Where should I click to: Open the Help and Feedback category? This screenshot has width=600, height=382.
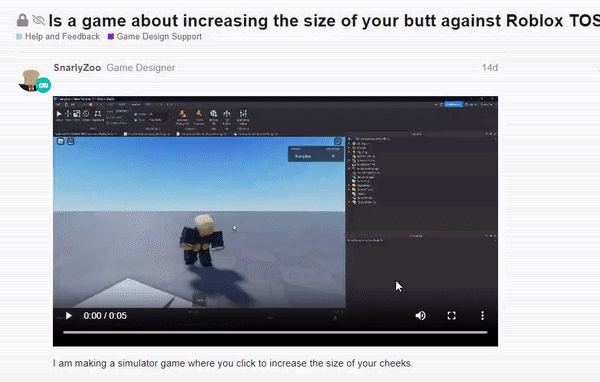(x=58, y=37)
